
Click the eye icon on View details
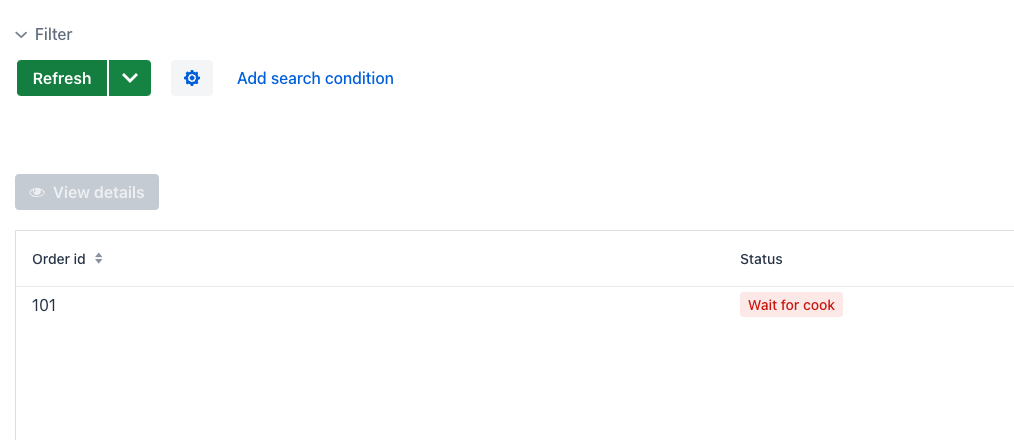point(37,193)
